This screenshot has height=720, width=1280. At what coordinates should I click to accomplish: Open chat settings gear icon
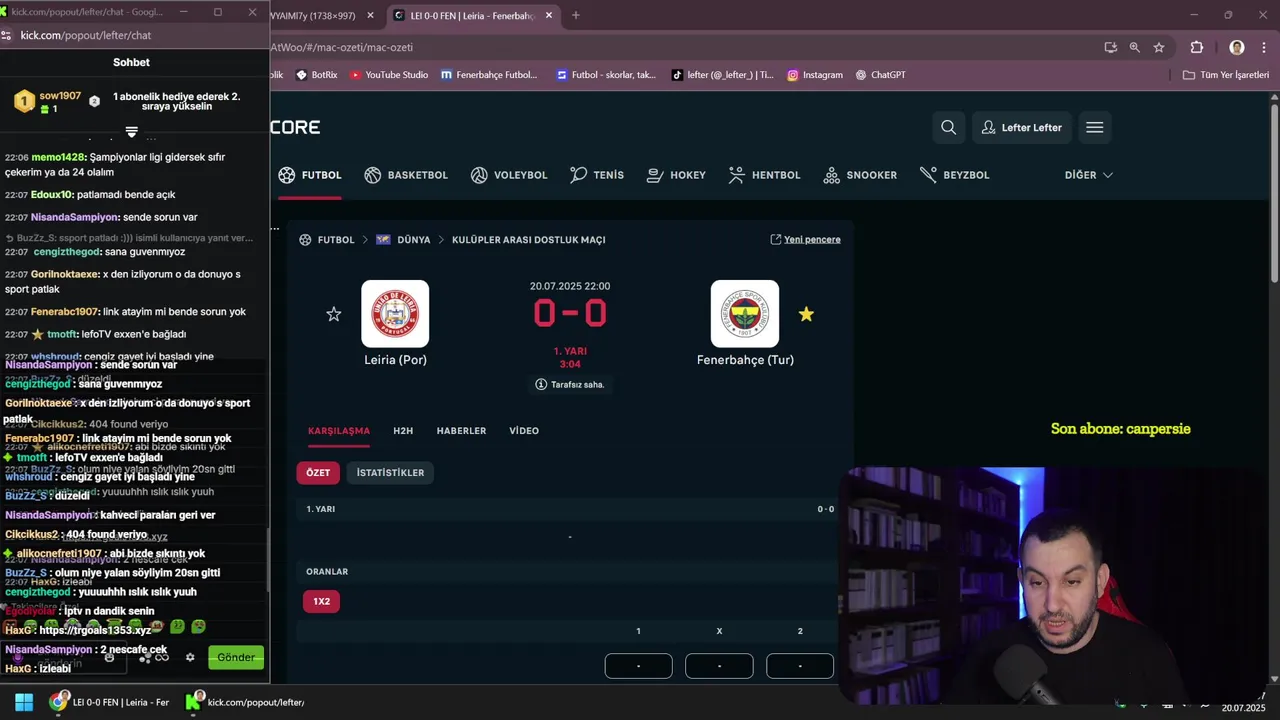tap(190, 657)
